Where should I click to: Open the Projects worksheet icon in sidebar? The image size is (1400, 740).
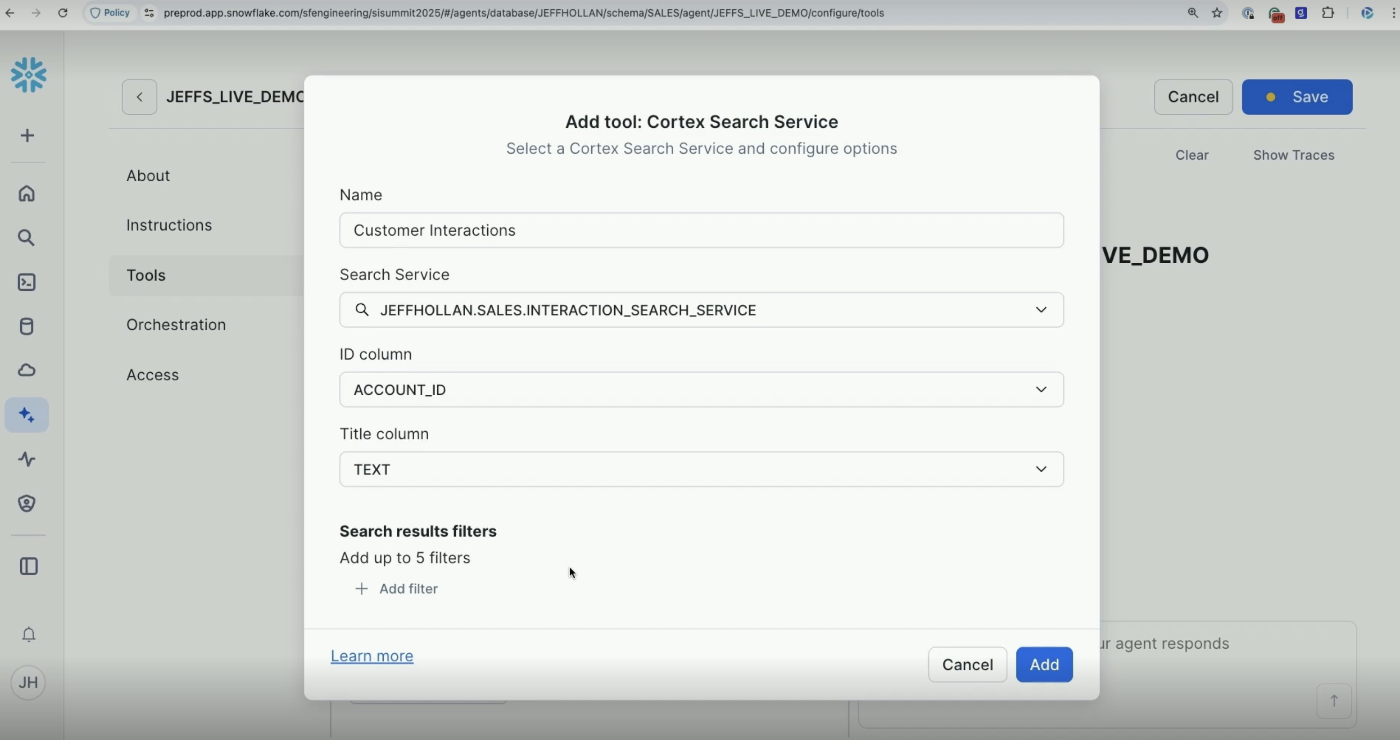[27, 282]
